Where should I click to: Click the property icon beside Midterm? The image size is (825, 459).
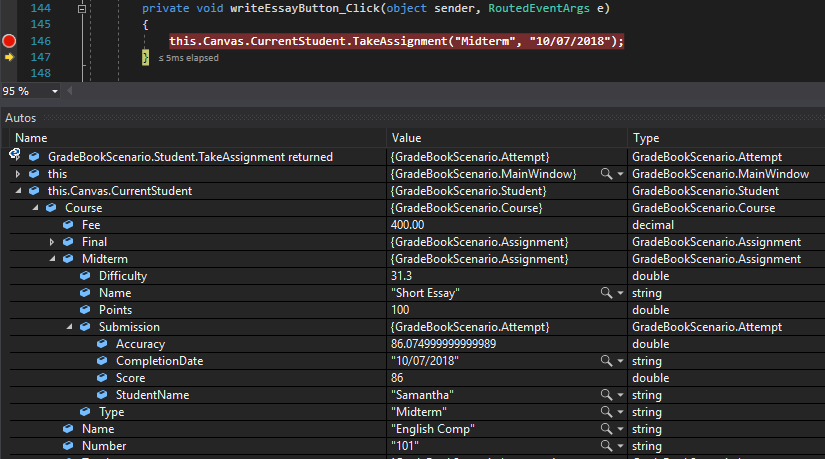(68, 259)
